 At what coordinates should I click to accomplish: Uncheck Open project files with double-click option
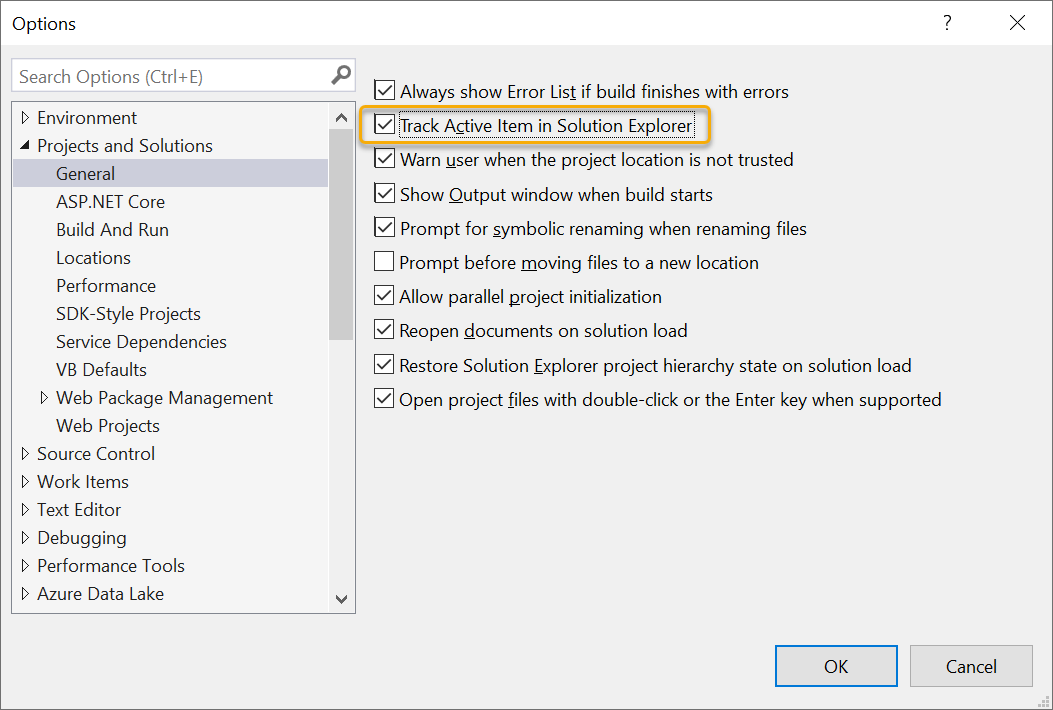[384, 399]
